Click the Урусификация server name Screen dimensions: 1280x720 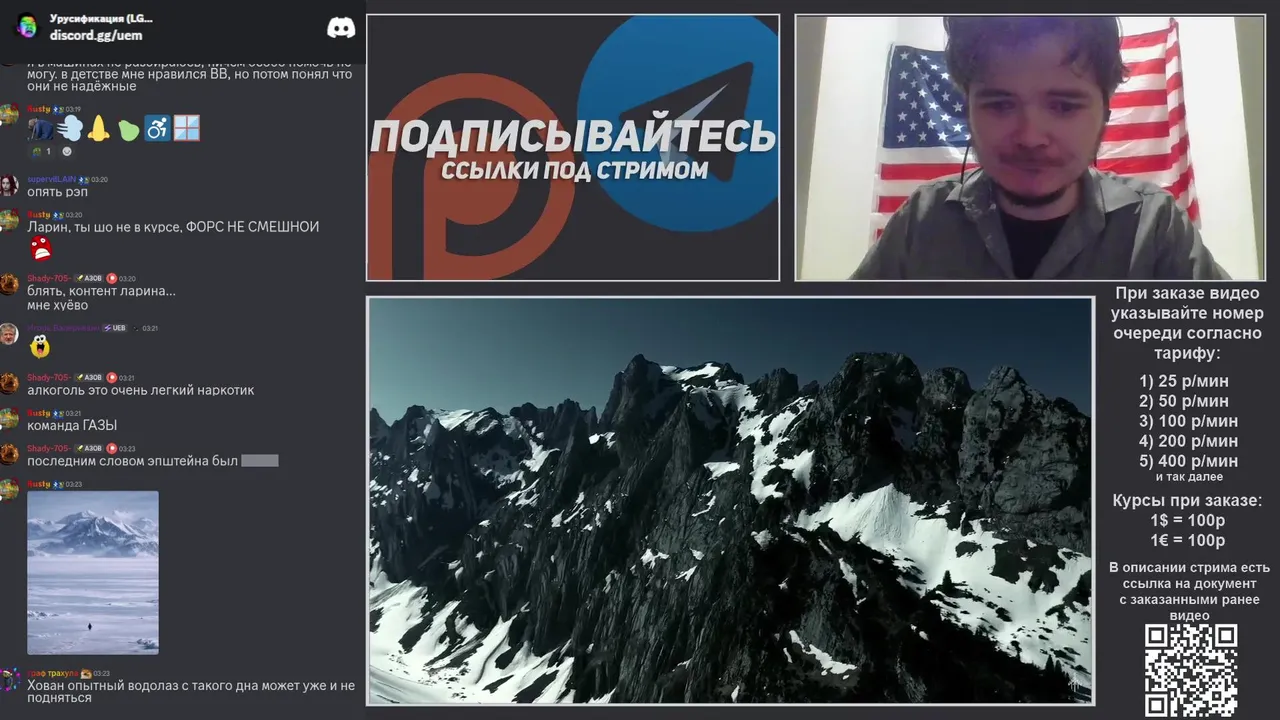101,18
